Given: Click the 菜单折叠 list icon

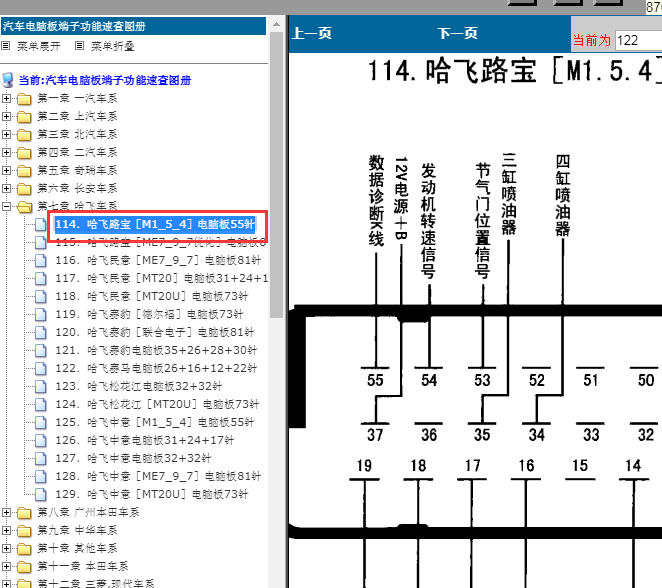Looking at the screenshot, I should [x=79, y=46].
